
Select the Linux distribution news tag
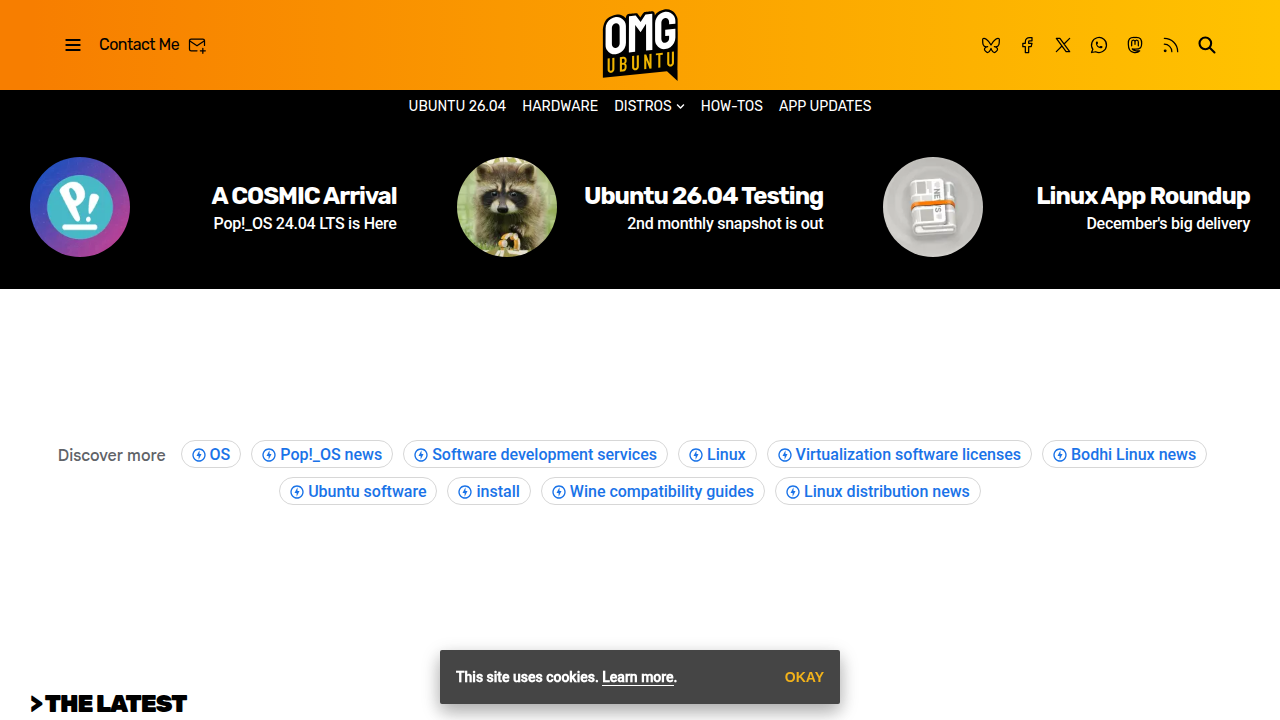877,491
